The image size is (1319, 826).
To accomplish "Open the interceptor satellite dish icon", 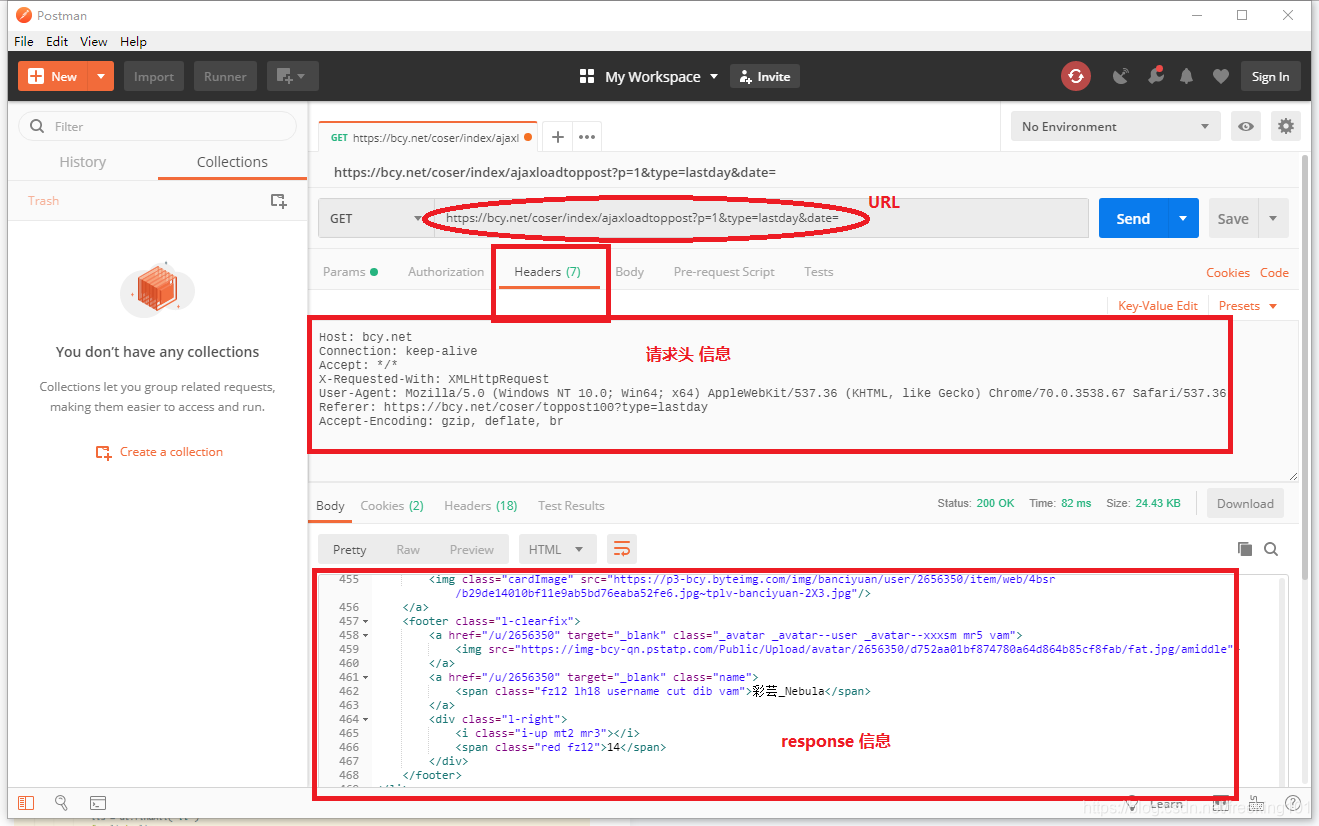I will [x=1121, y=76].
